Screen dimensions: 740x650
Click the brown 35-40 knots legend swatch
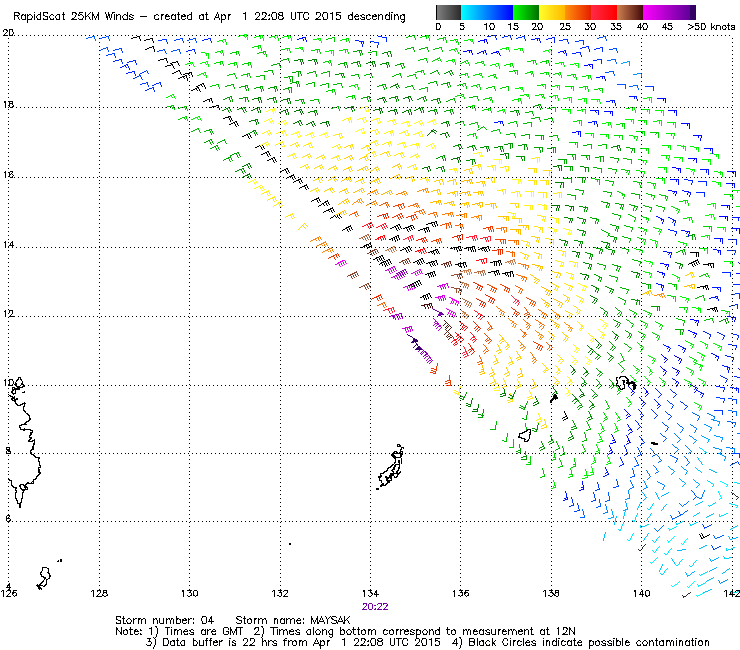[x=630, y=12]
